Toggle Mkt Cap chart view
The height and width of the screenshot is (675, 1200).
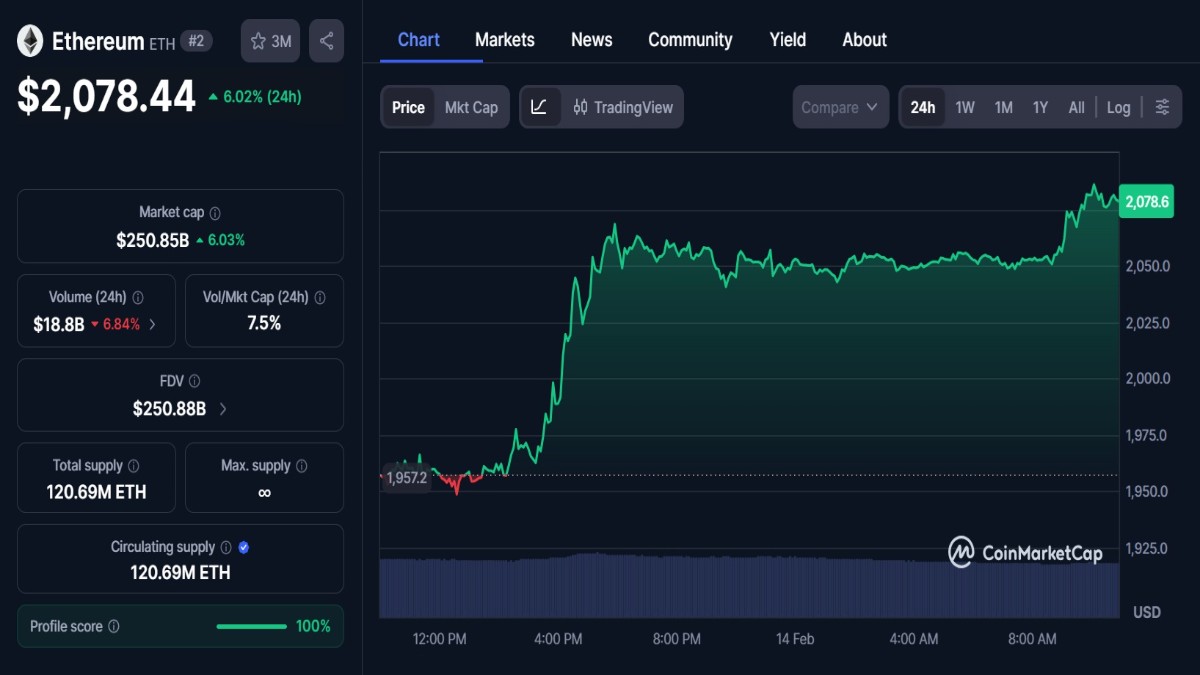pos(471,107)
